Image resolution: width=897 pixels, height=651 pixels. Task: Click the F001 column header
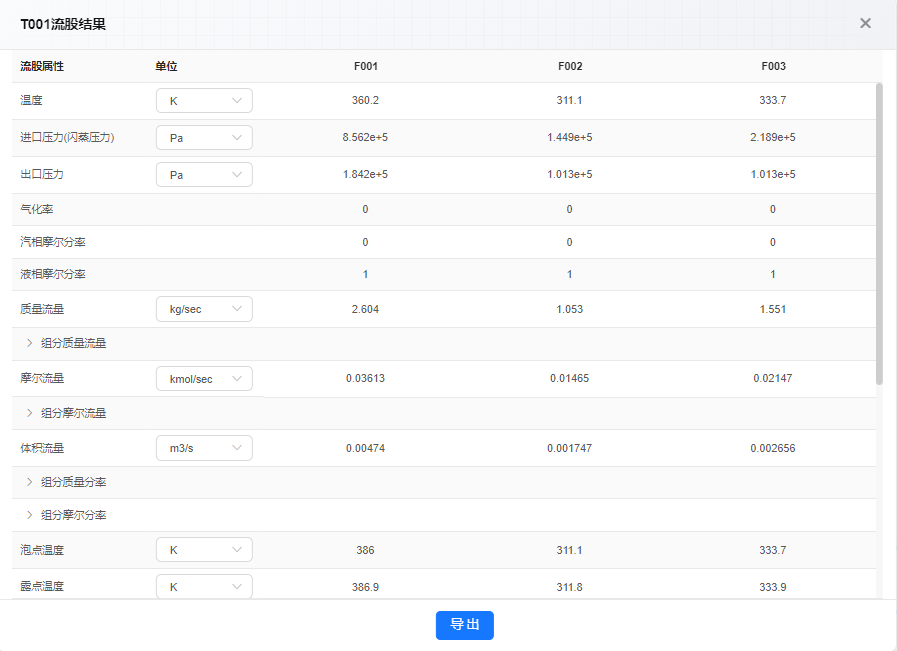tap(366, 66)
